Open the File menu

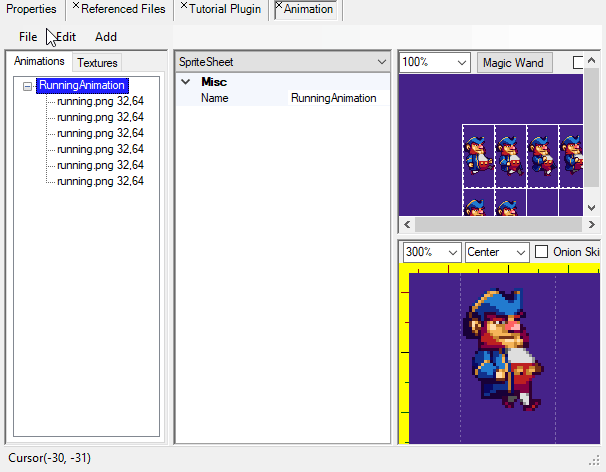coord(28,37)
